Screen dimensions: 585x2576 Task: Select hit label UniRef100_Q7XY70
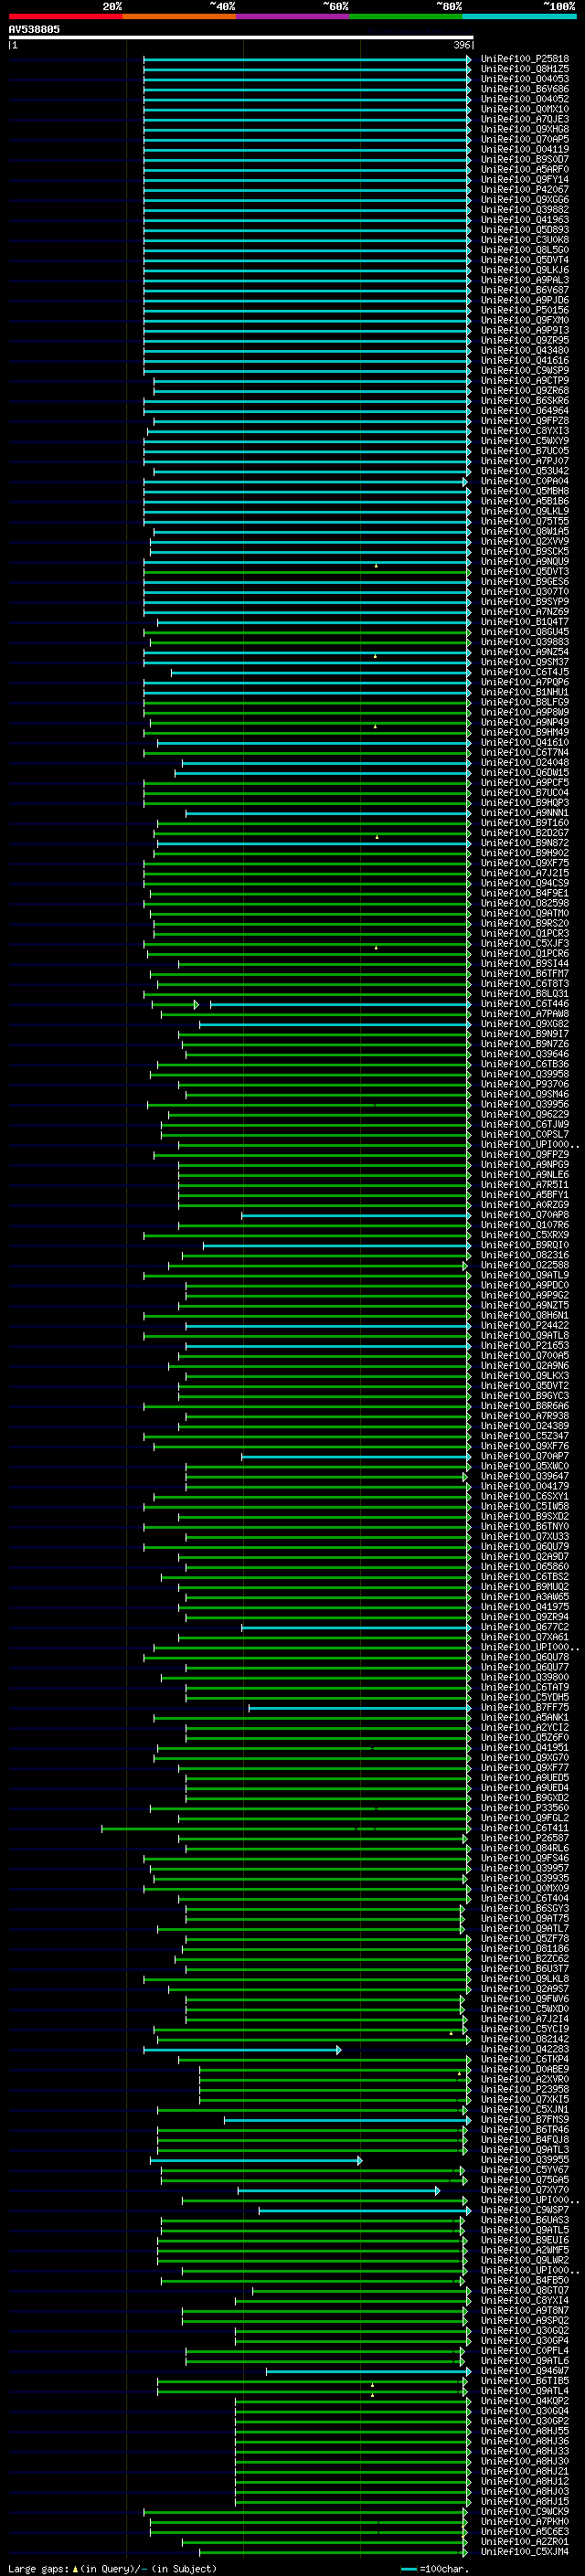(x=525, y=2190)
